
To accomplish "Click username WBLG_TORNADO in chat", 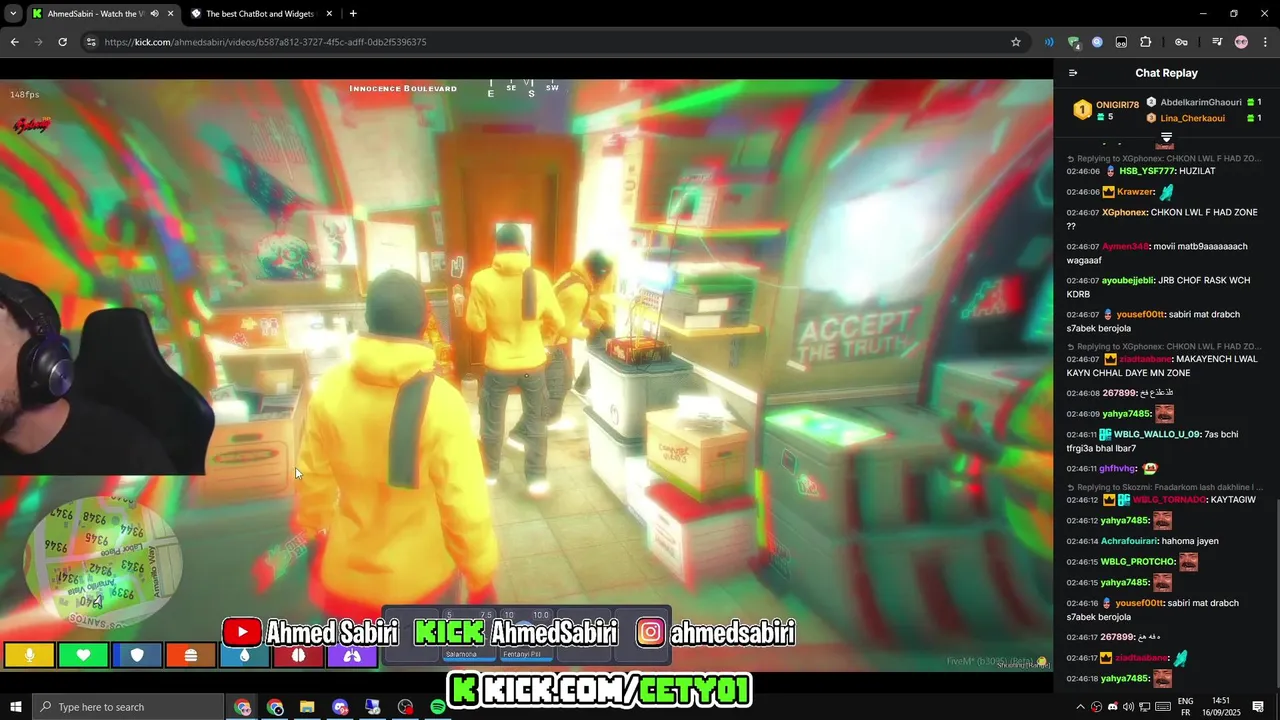I will click(x=1168, y=500).
